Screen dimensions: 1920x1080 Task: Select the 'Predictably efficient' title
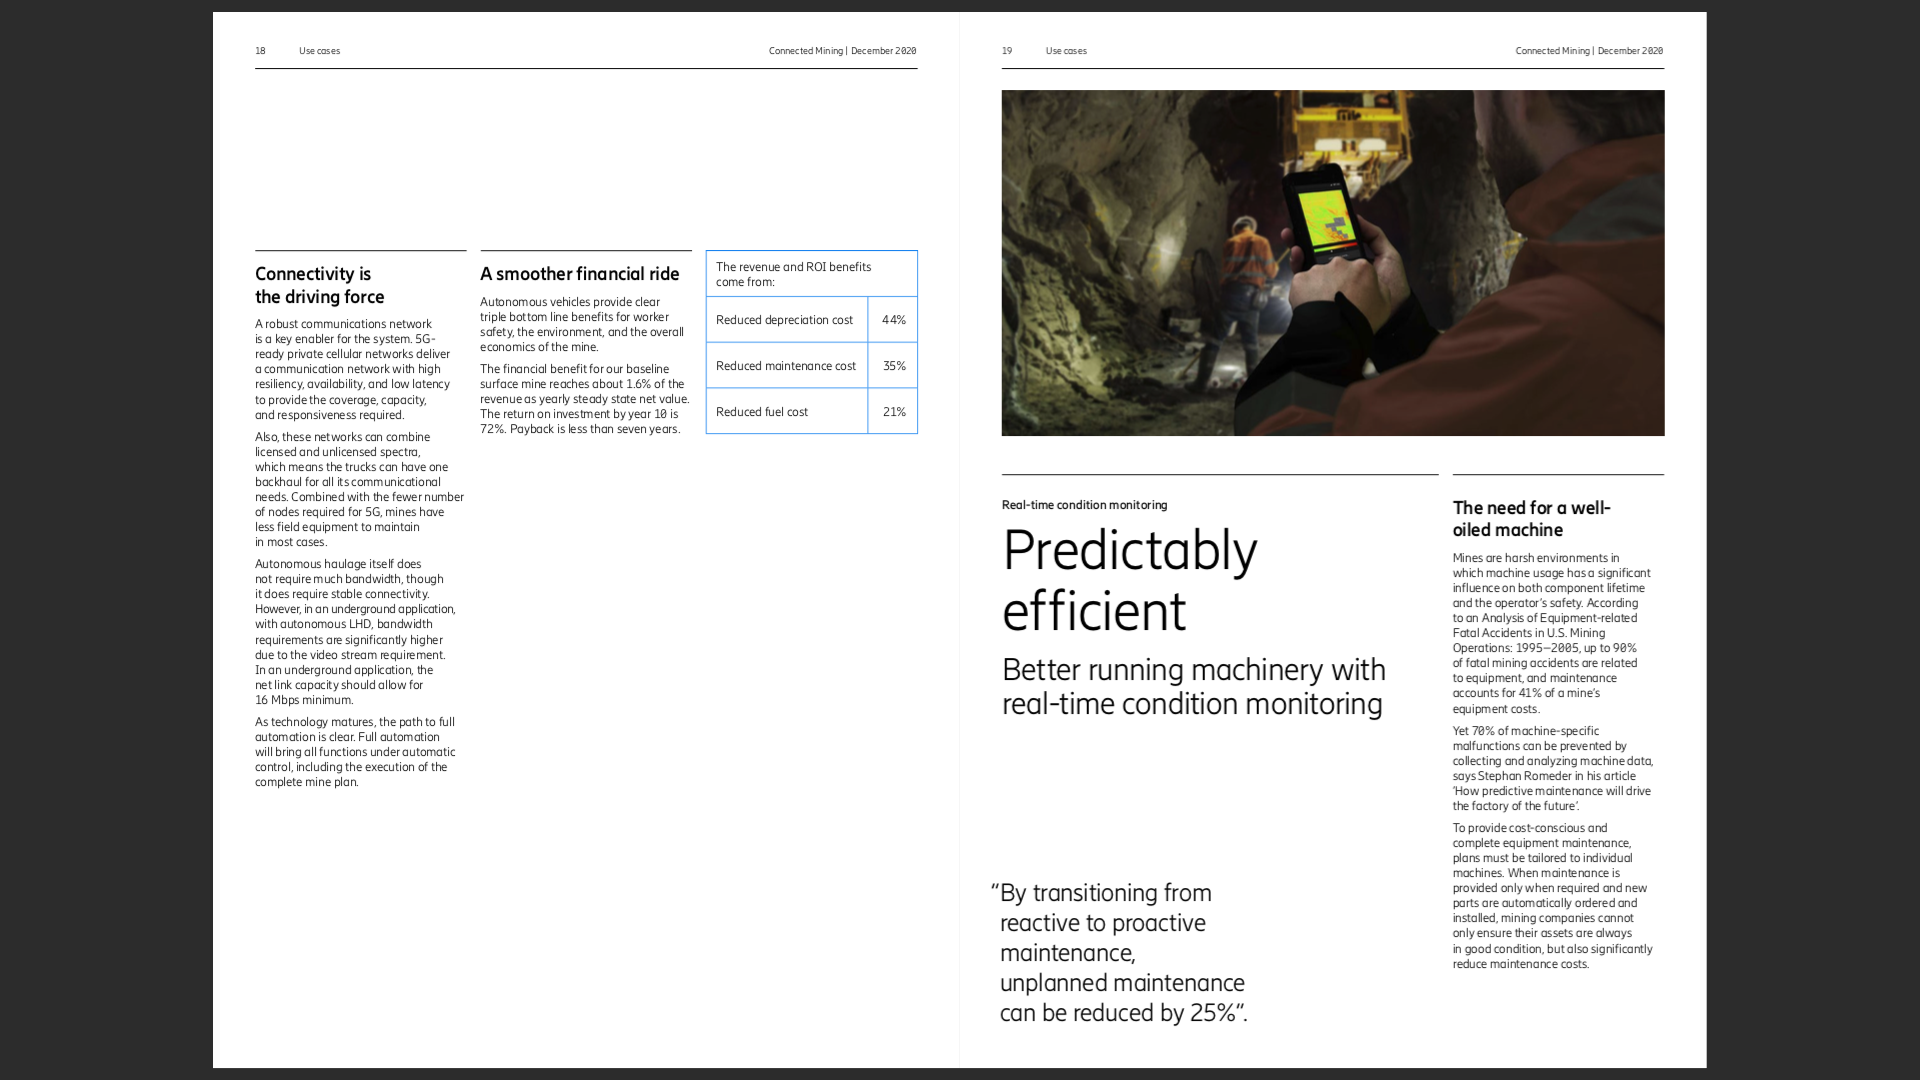1130,580
